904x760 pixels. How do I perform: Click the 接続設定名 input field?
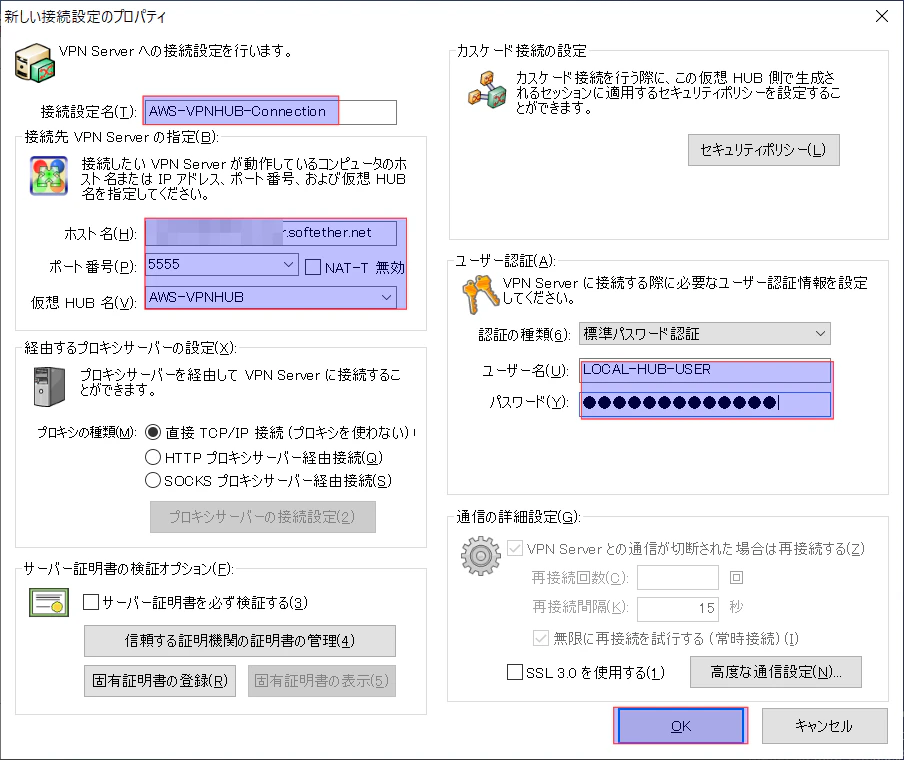270,111
